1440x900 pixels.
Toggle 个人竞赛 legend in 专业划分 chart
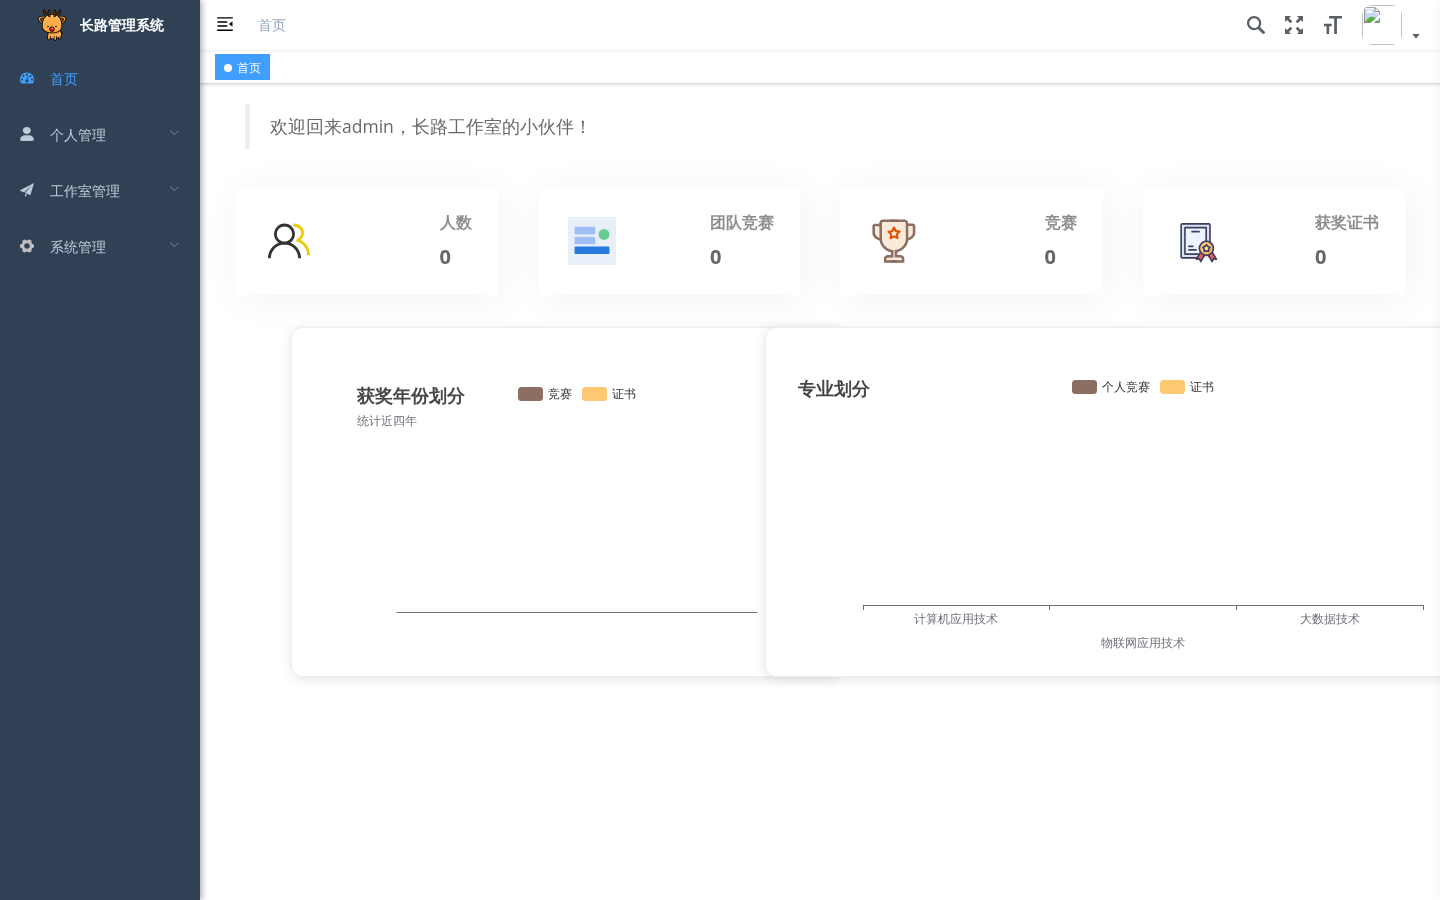[1111, 387]
